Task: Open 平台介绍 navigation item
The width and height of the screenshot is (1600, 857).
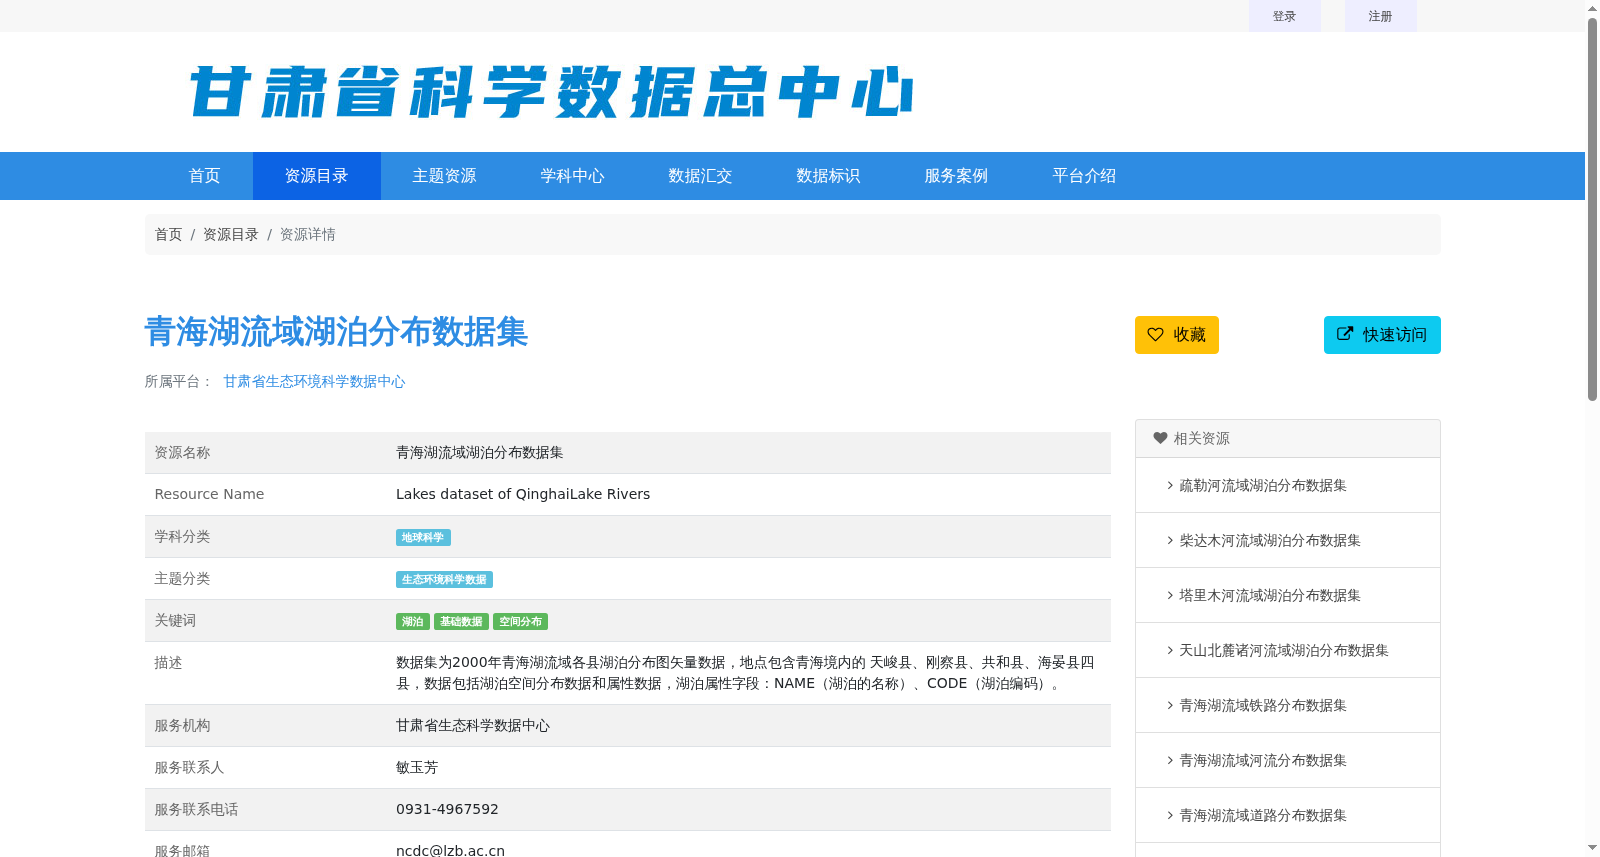Action: click(x=1085, y=176)
